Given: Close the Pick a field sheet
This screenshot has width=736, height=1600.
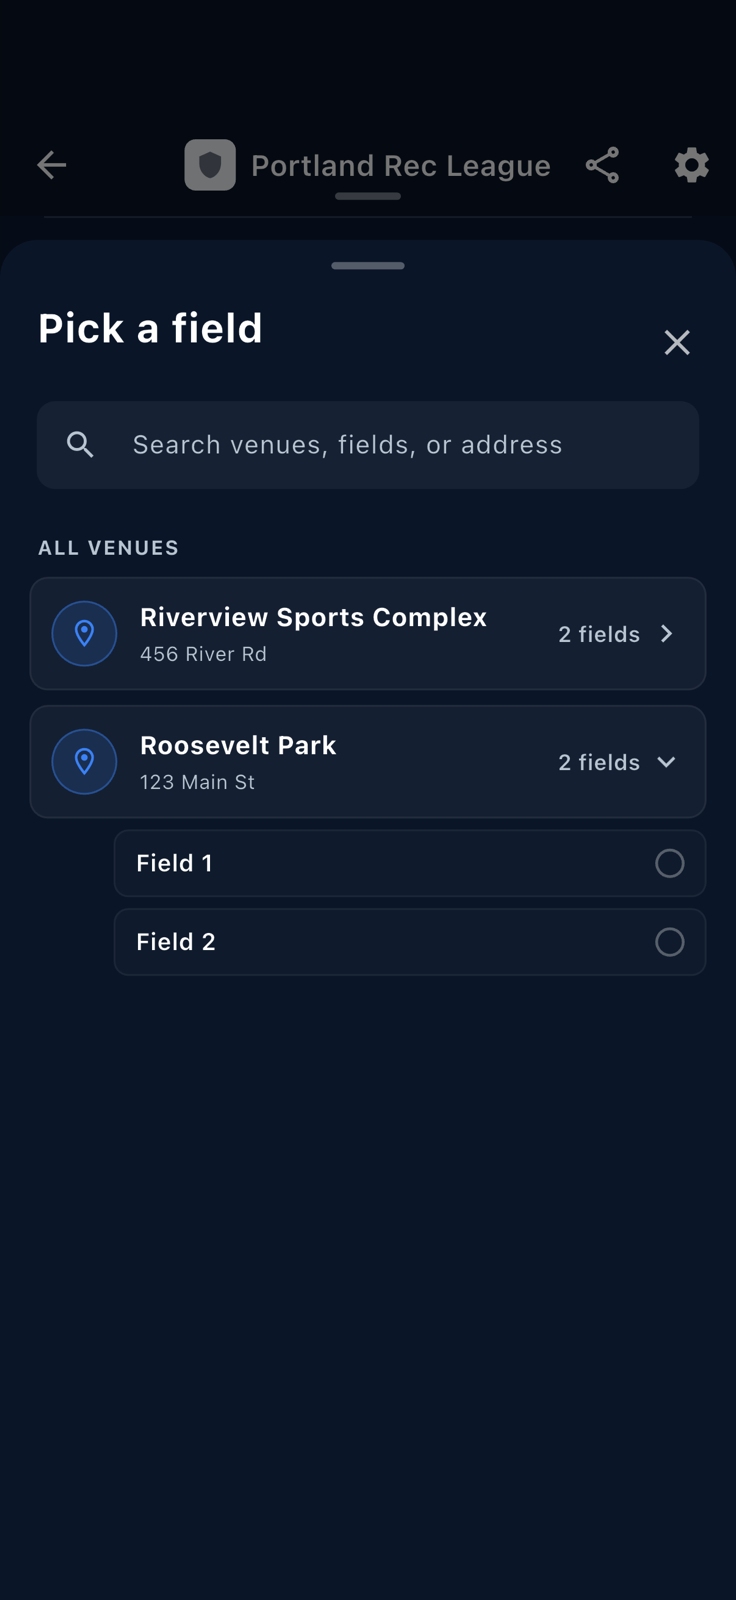Looking at the screenshot, I should tap(677, 342).
